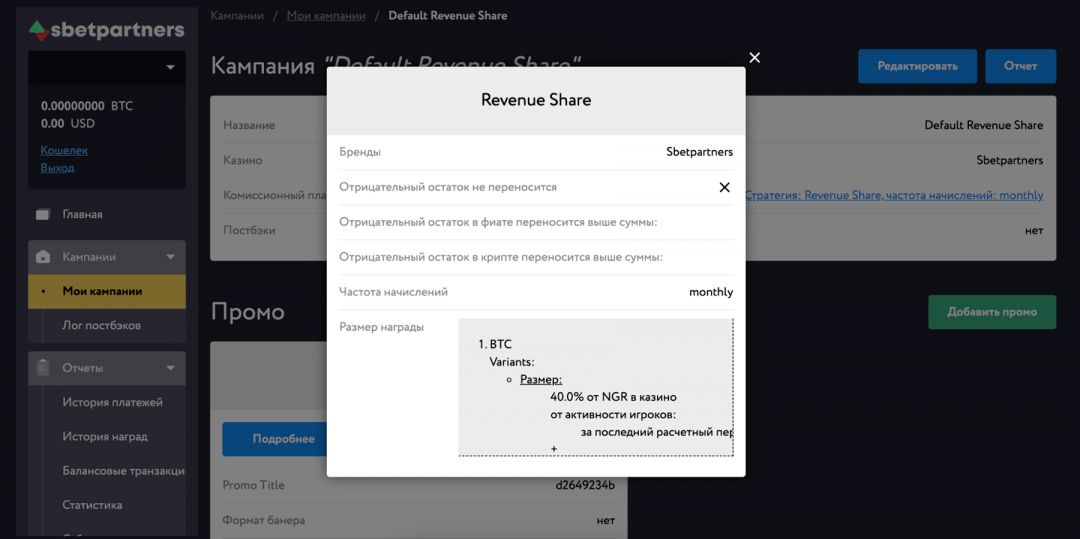Click the green Добавить промо button
Viewport: 1080px width, 539px height.
991,312
